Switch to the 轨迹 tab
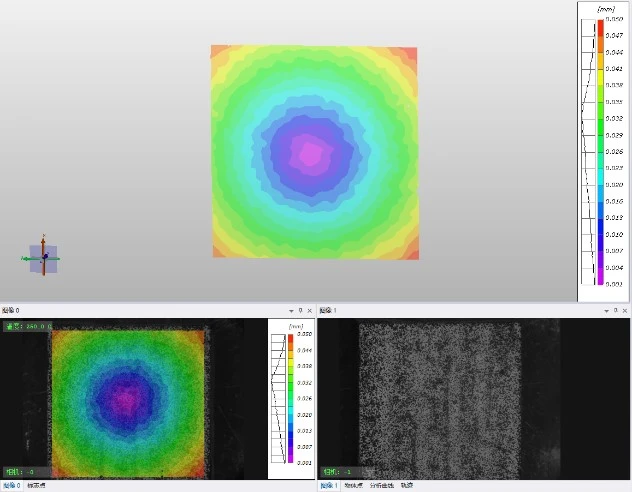The width and height of the screenshot is (632, 492). point(406,486)
